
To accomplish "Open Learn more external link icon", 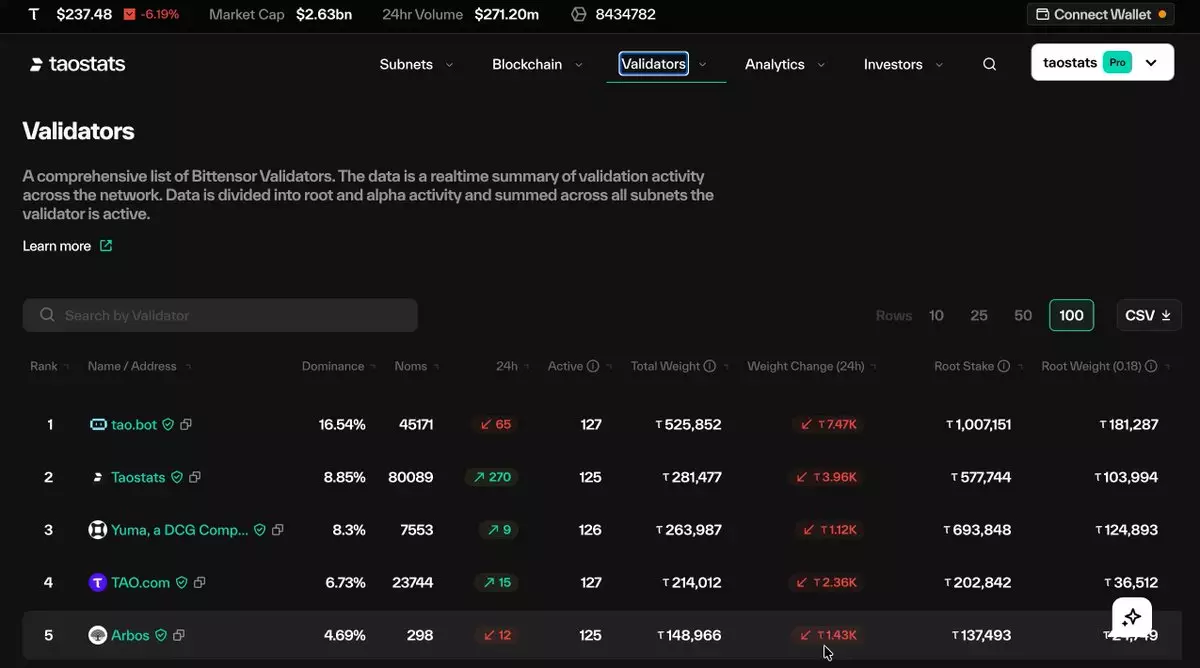I will tap(106, 246).
